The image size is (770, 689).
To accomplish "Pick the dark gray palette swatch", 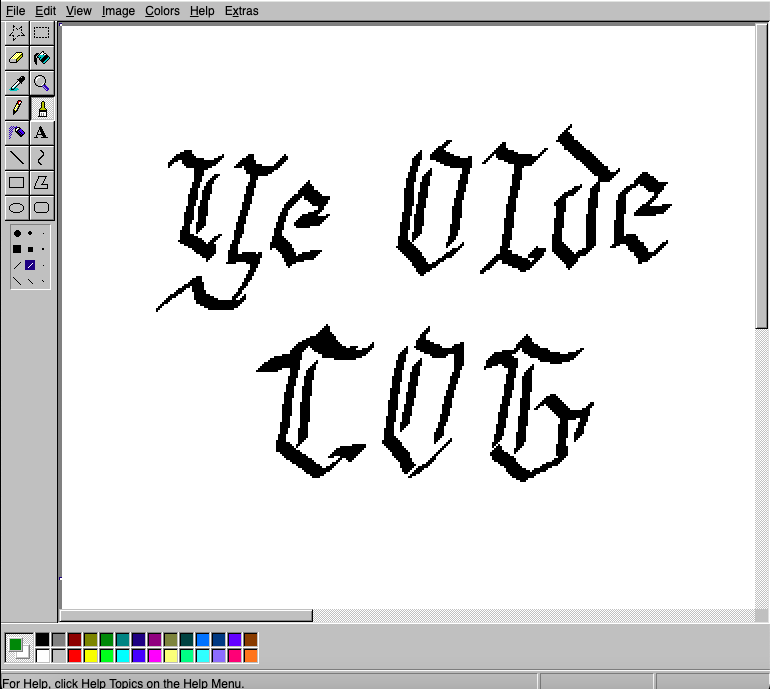I will pyautogui.click(x=58, y=639).
